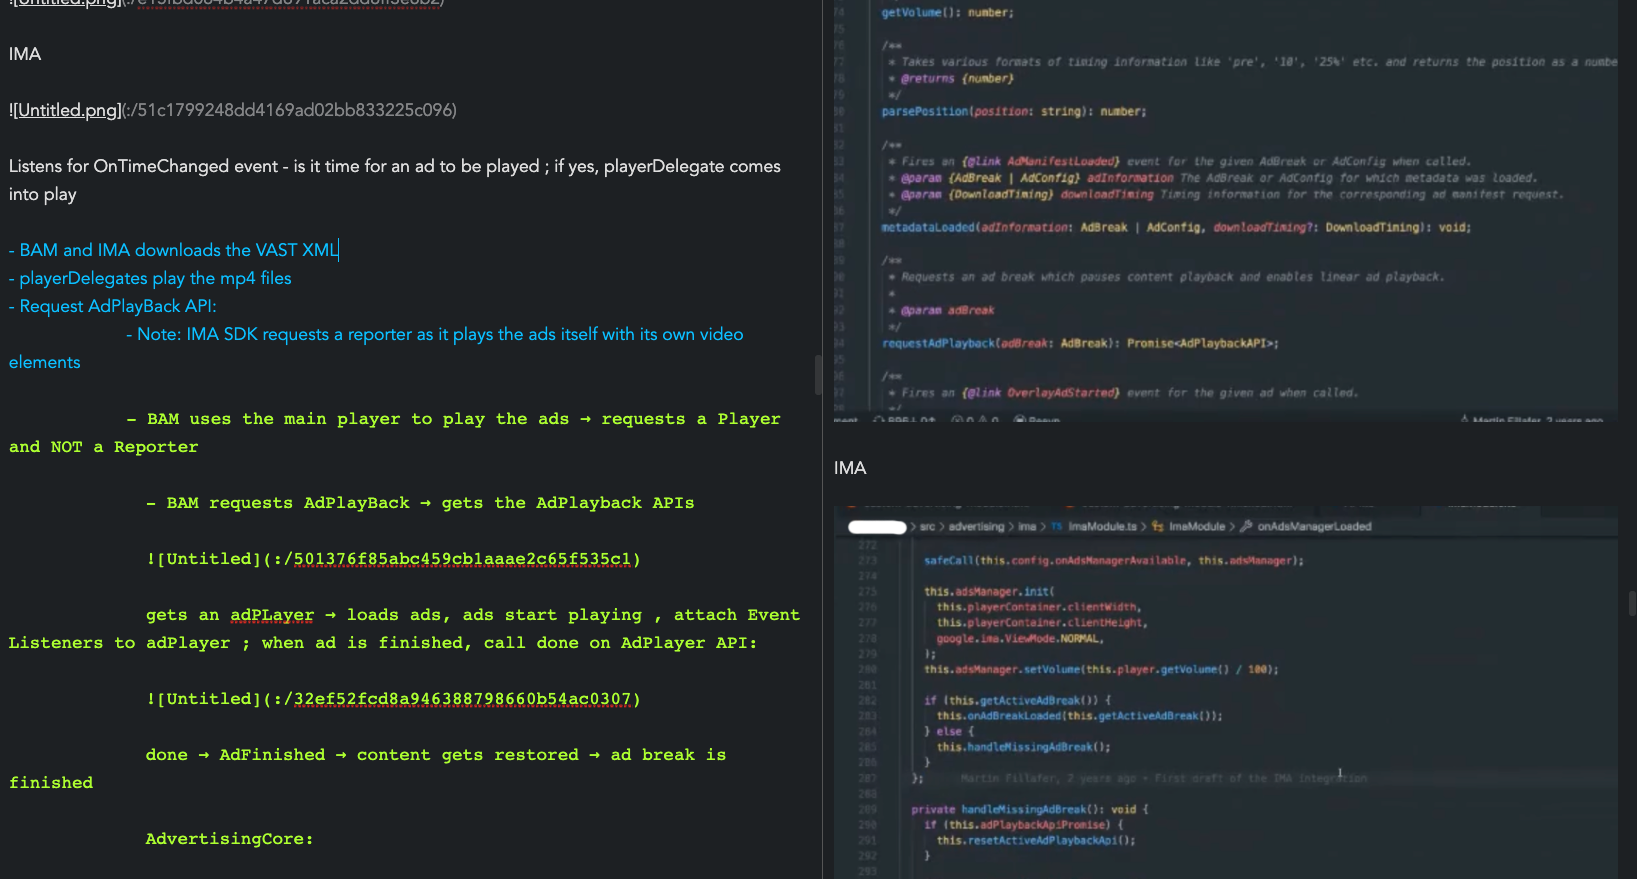Click the Untitled image reference starting with 32ef52fcd8a9
The width and height of the screenshot is (1637, 879).
pos(393,699)
